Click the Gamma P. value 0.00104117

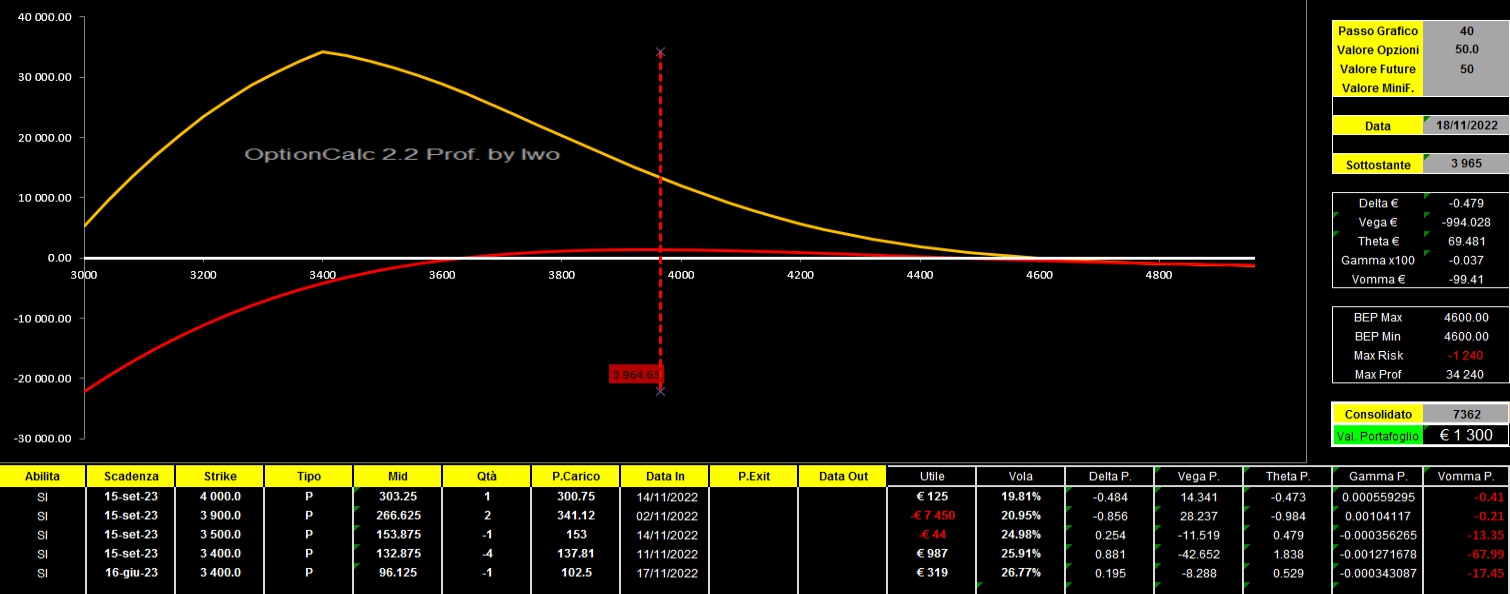(x=1377, y=515)
